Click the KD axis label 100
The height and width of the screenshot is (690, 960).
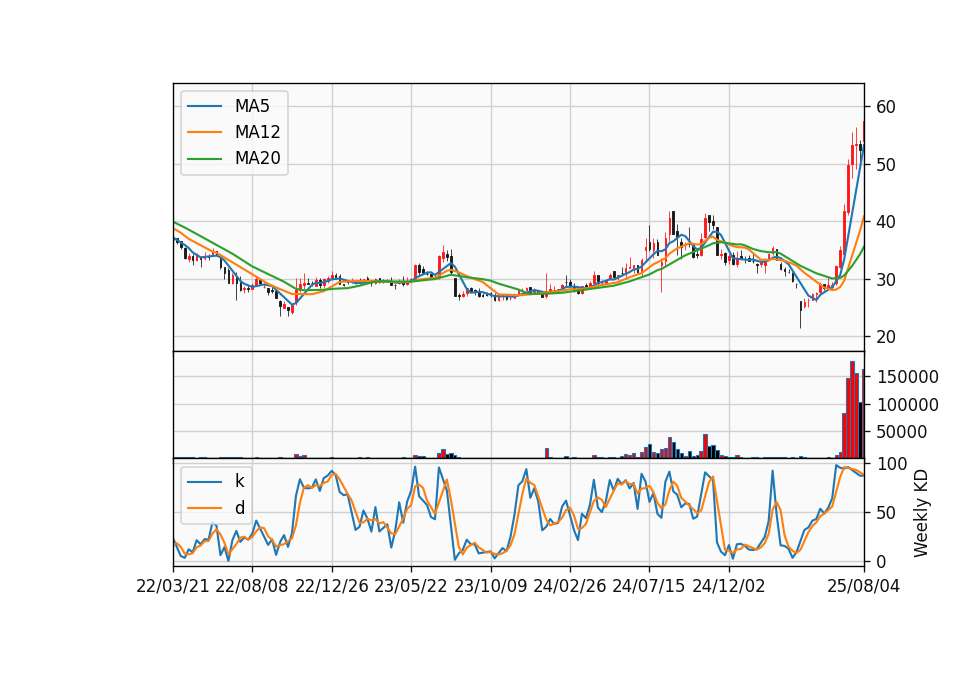point(892,464)
